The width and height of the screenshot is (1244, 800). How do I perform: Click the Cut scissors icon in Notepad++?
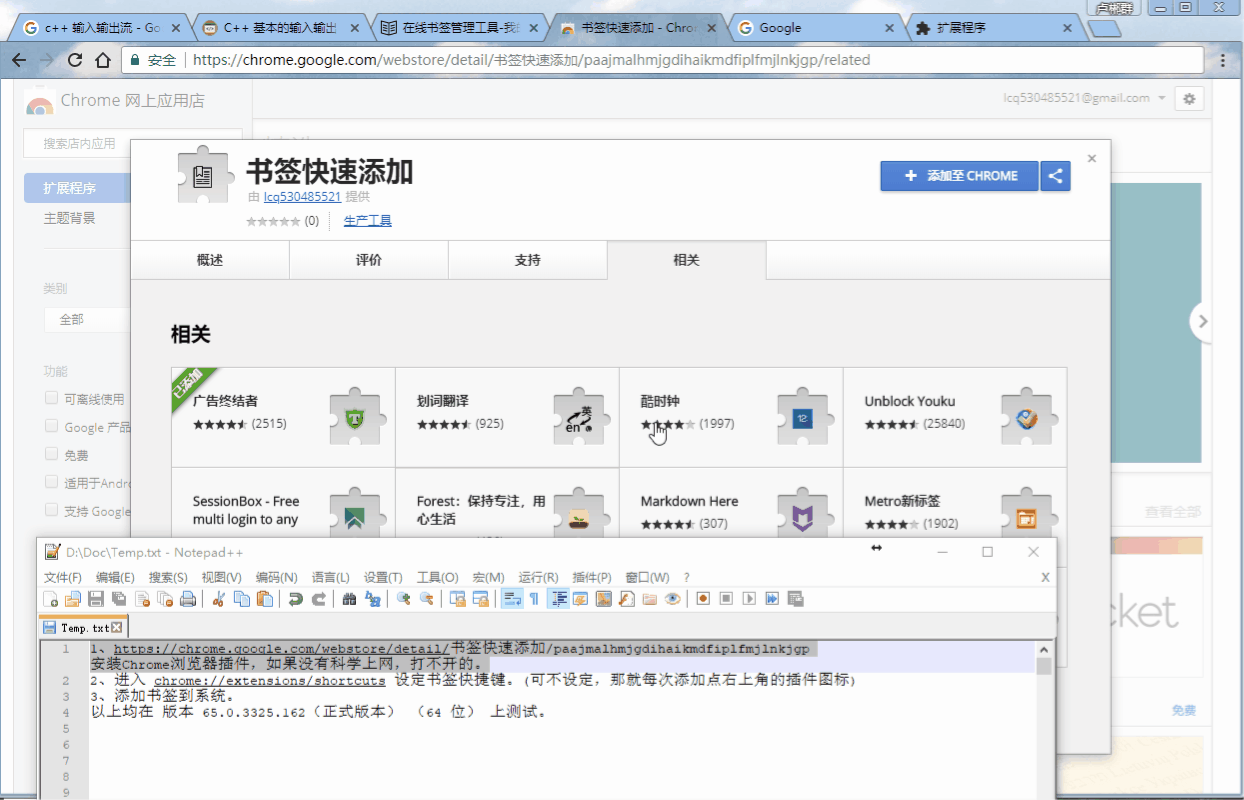[218, 599]
